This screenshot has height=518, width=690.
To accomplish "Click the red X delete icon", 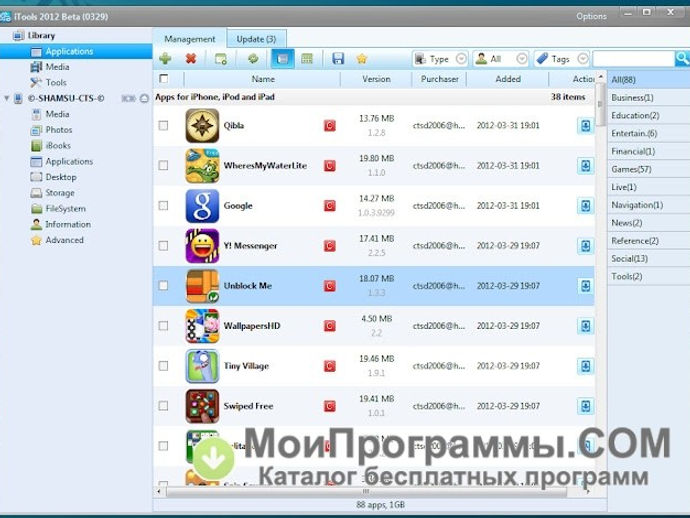I will point(191,59).
